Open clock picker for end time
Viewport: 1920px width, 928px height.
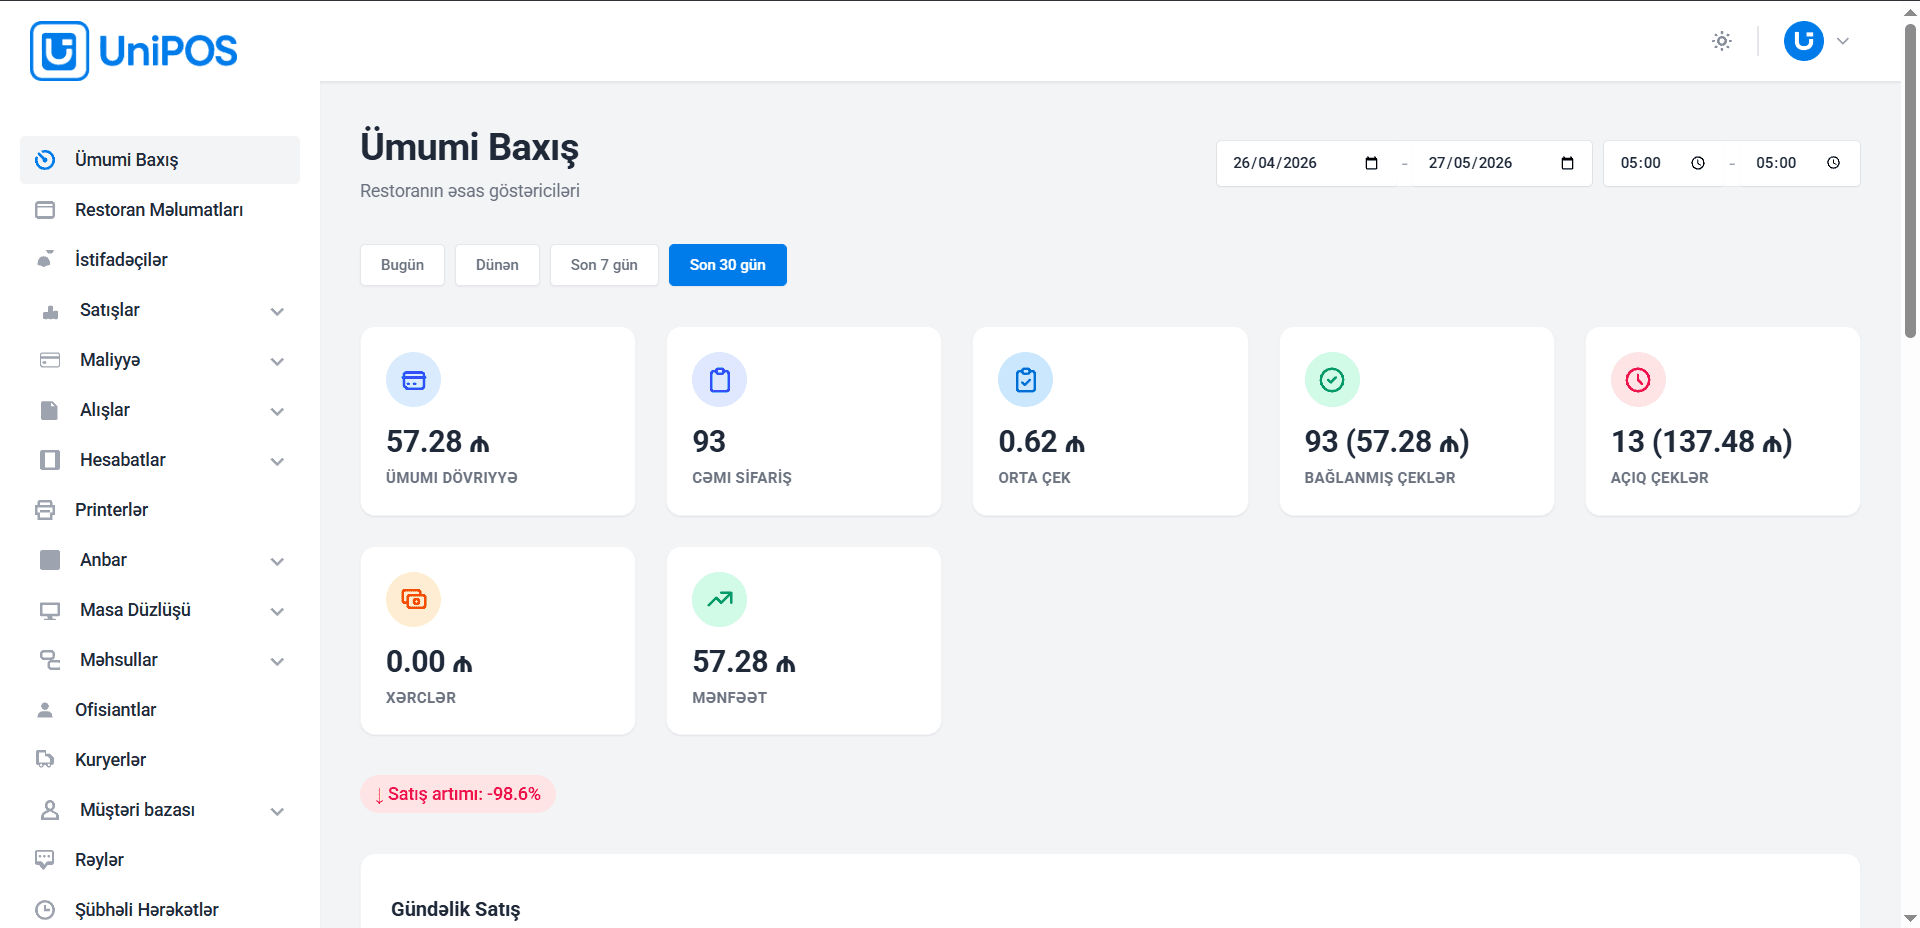(1833, 163)
